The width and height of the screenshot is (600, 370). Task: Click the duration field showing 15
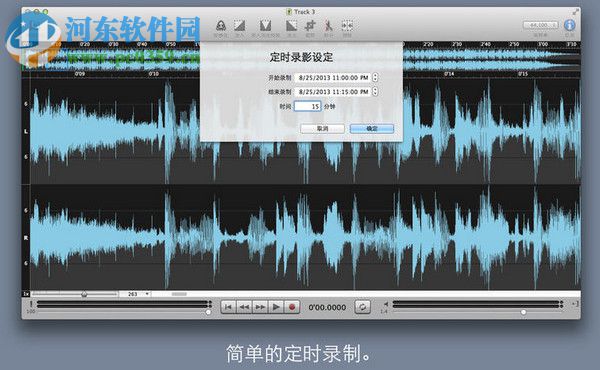(x=308, y=106)
